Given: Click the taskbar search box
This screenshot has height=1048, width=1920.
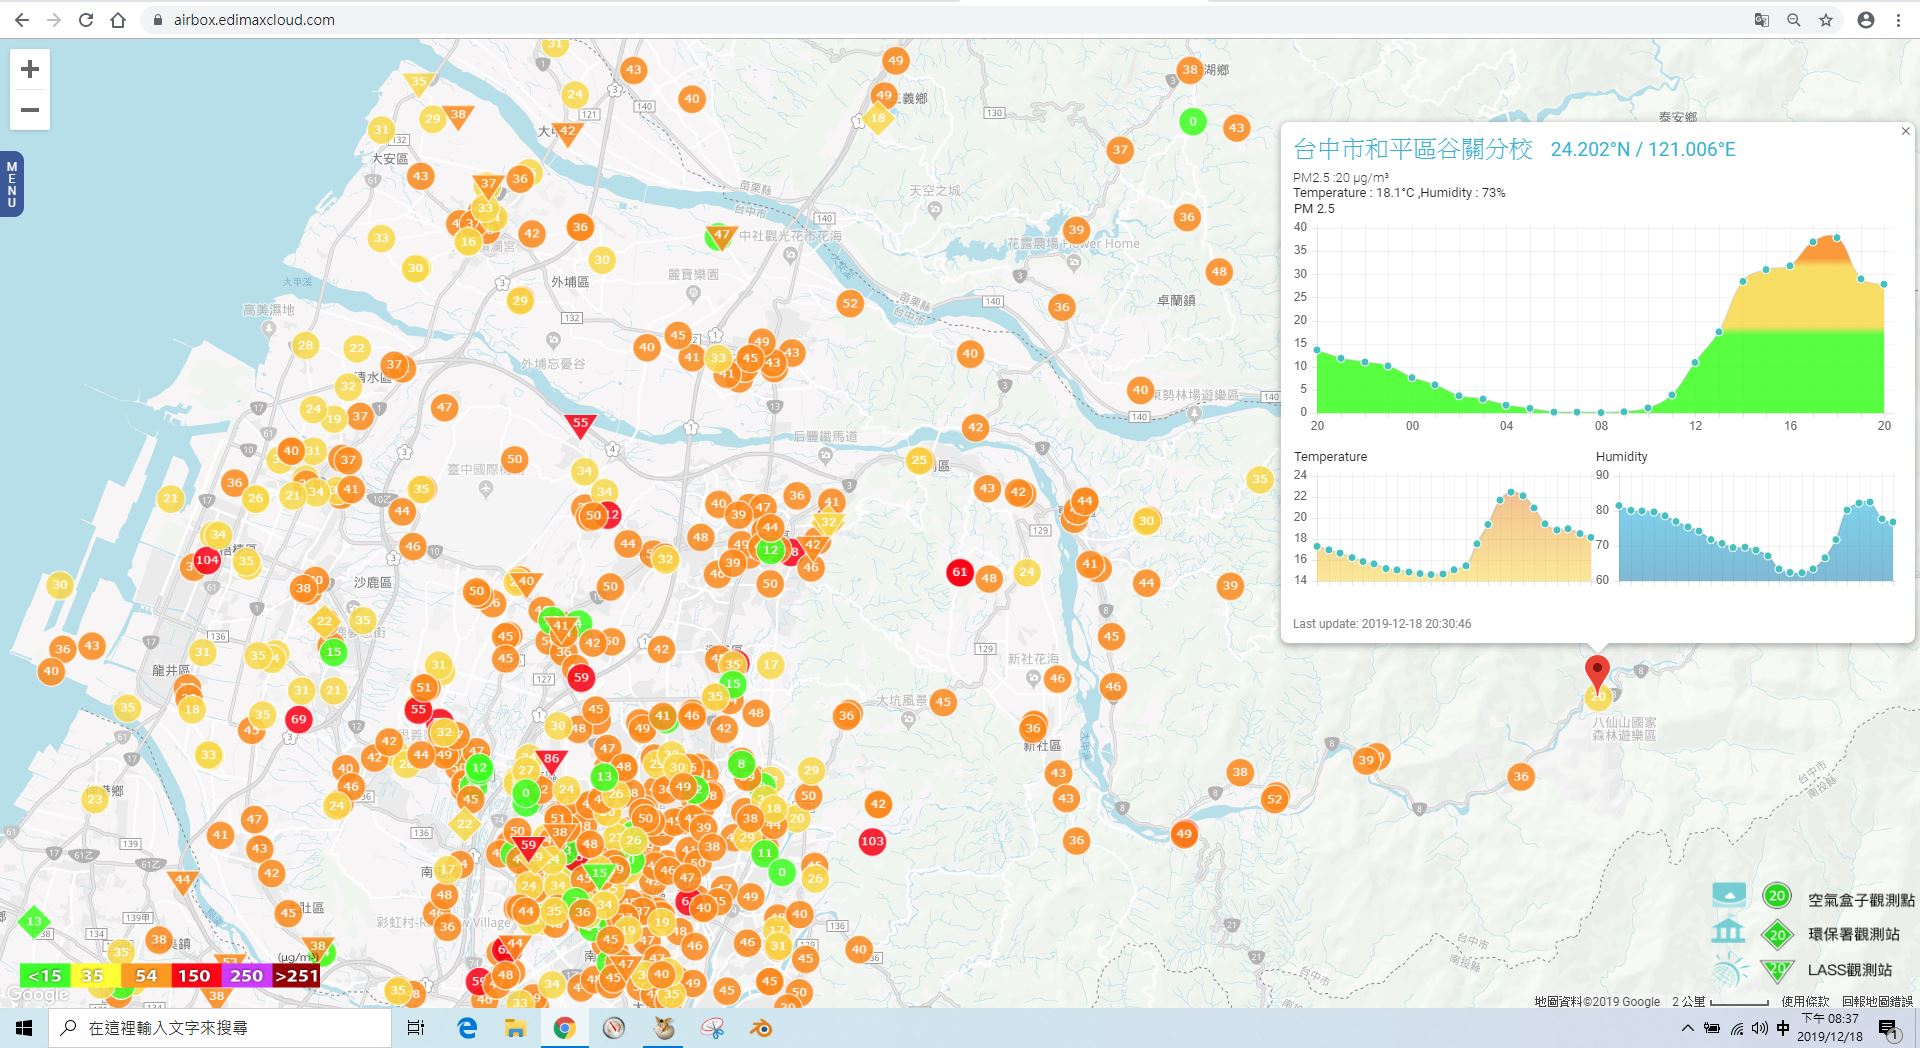Looking at the screenshot, I should pos(220,1028).
